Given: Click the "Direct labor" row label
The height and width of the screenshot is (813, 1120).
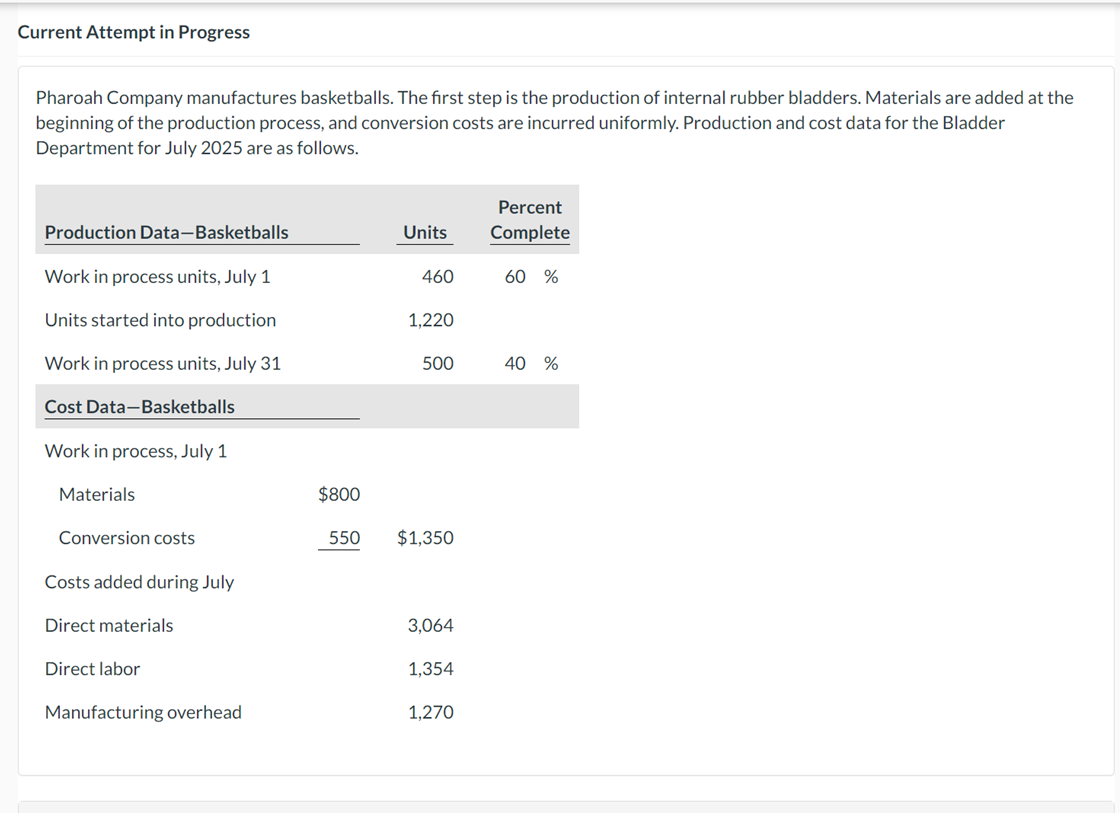Looking at the screenshot, I should click(92, 669).
